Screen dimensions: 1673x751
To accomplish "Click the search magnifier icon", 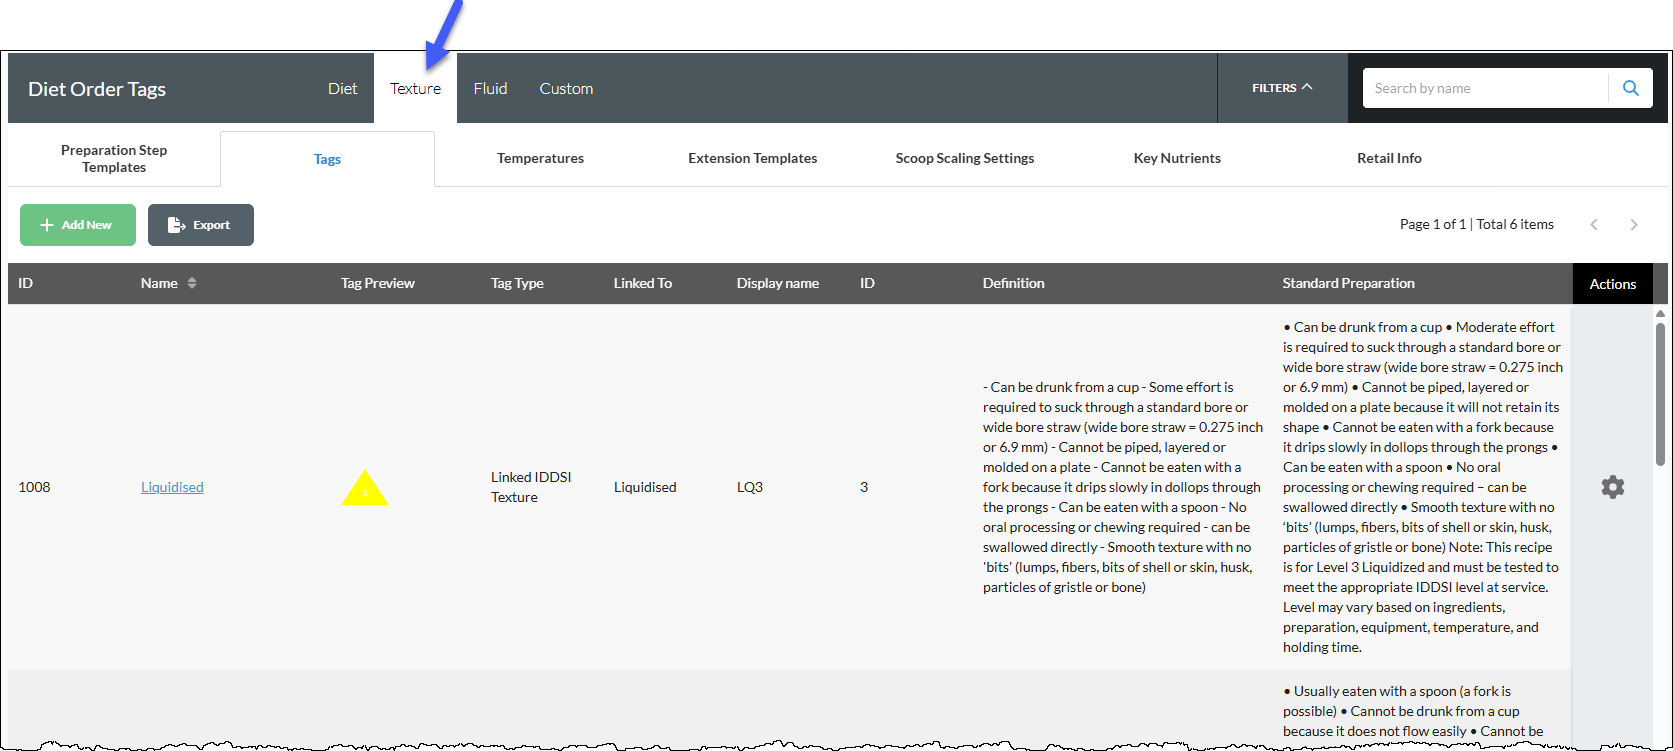I will [1630, 88].
